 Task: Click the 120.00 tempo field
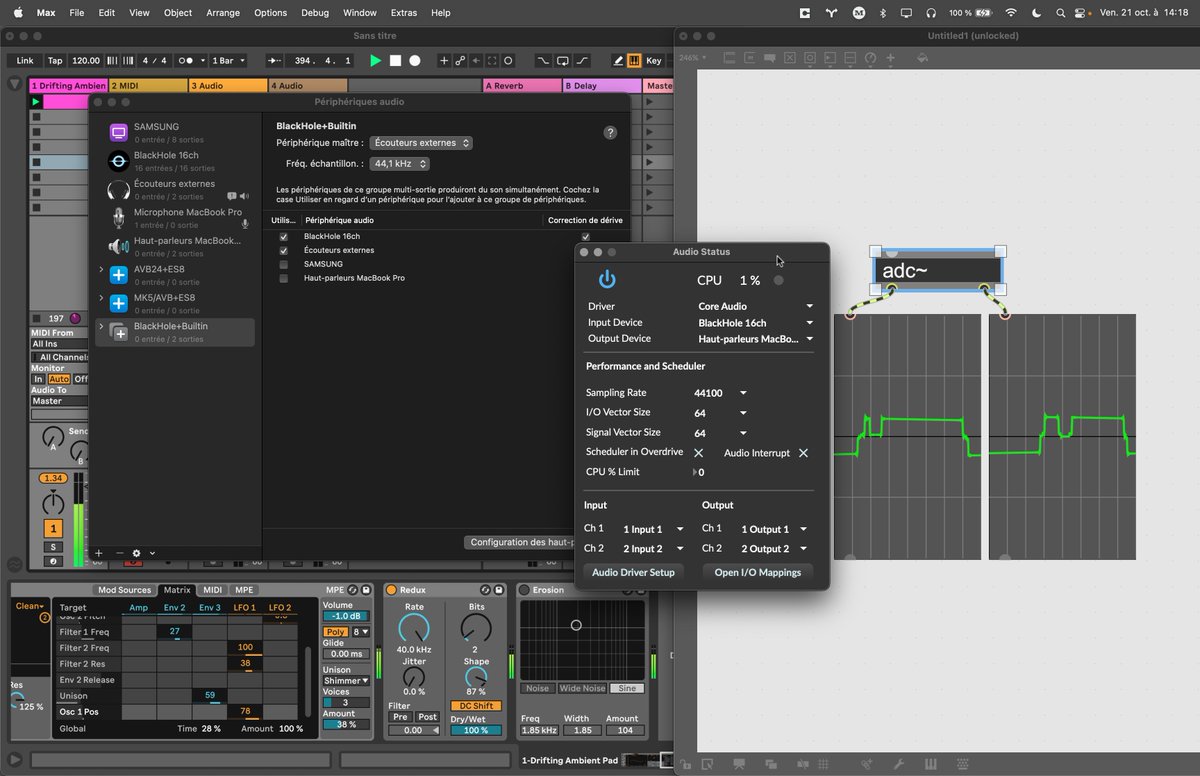coord(86,61)
